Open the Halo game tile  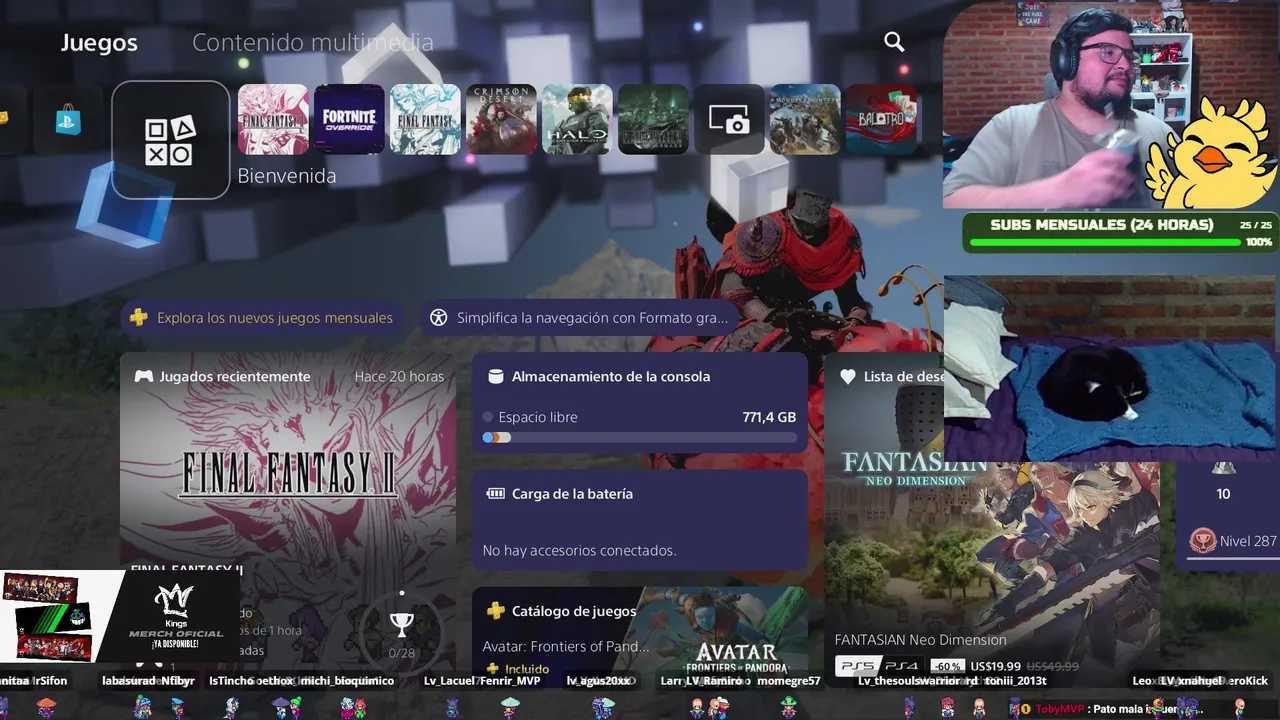point(577,120)
